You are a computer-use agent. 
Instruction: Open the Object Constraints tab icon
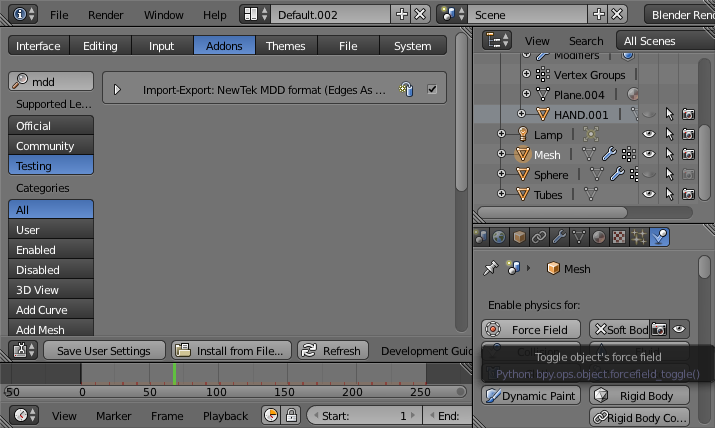[539, 237]
